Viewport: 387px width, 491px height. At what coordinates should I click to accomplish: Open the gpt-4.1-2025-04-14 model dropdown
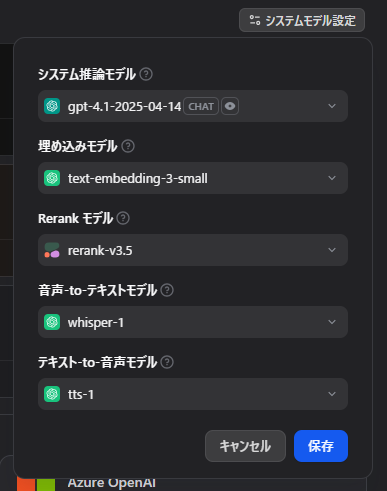coord(193,106)
